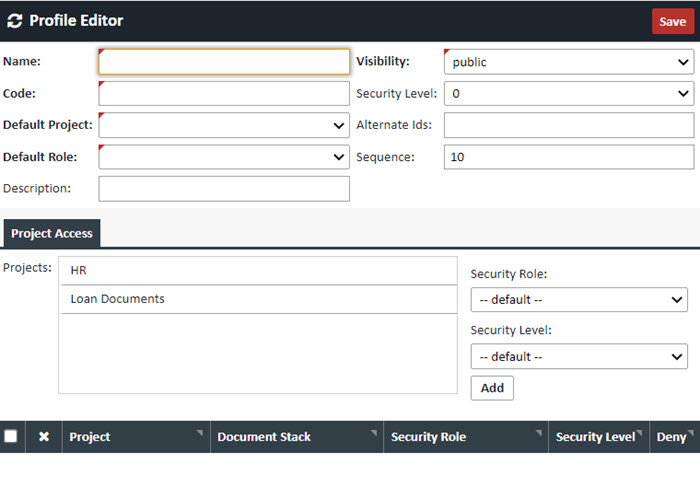The height and width of the screenshot is (499, 700).
Task: Open the Project Access Security Level dropdown
Action: pos(579,357)
